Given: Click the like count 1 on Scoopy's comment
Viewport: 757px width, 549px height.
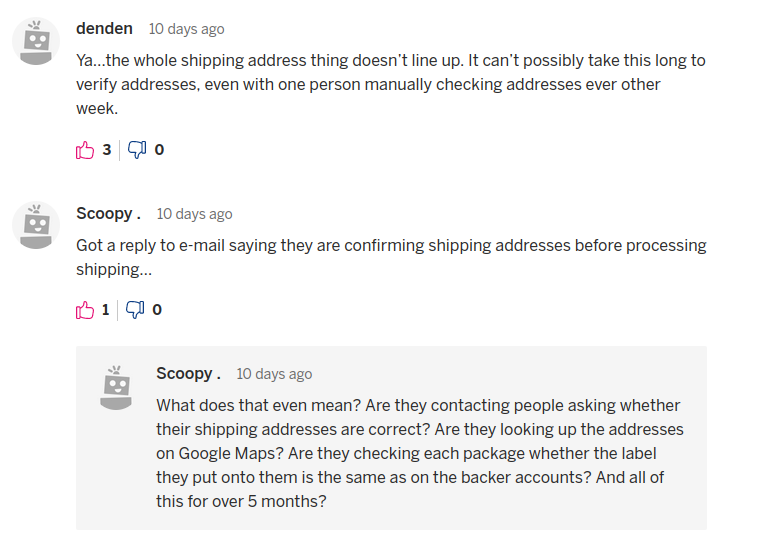Looking at the screenshot, I should coord(106,310).
